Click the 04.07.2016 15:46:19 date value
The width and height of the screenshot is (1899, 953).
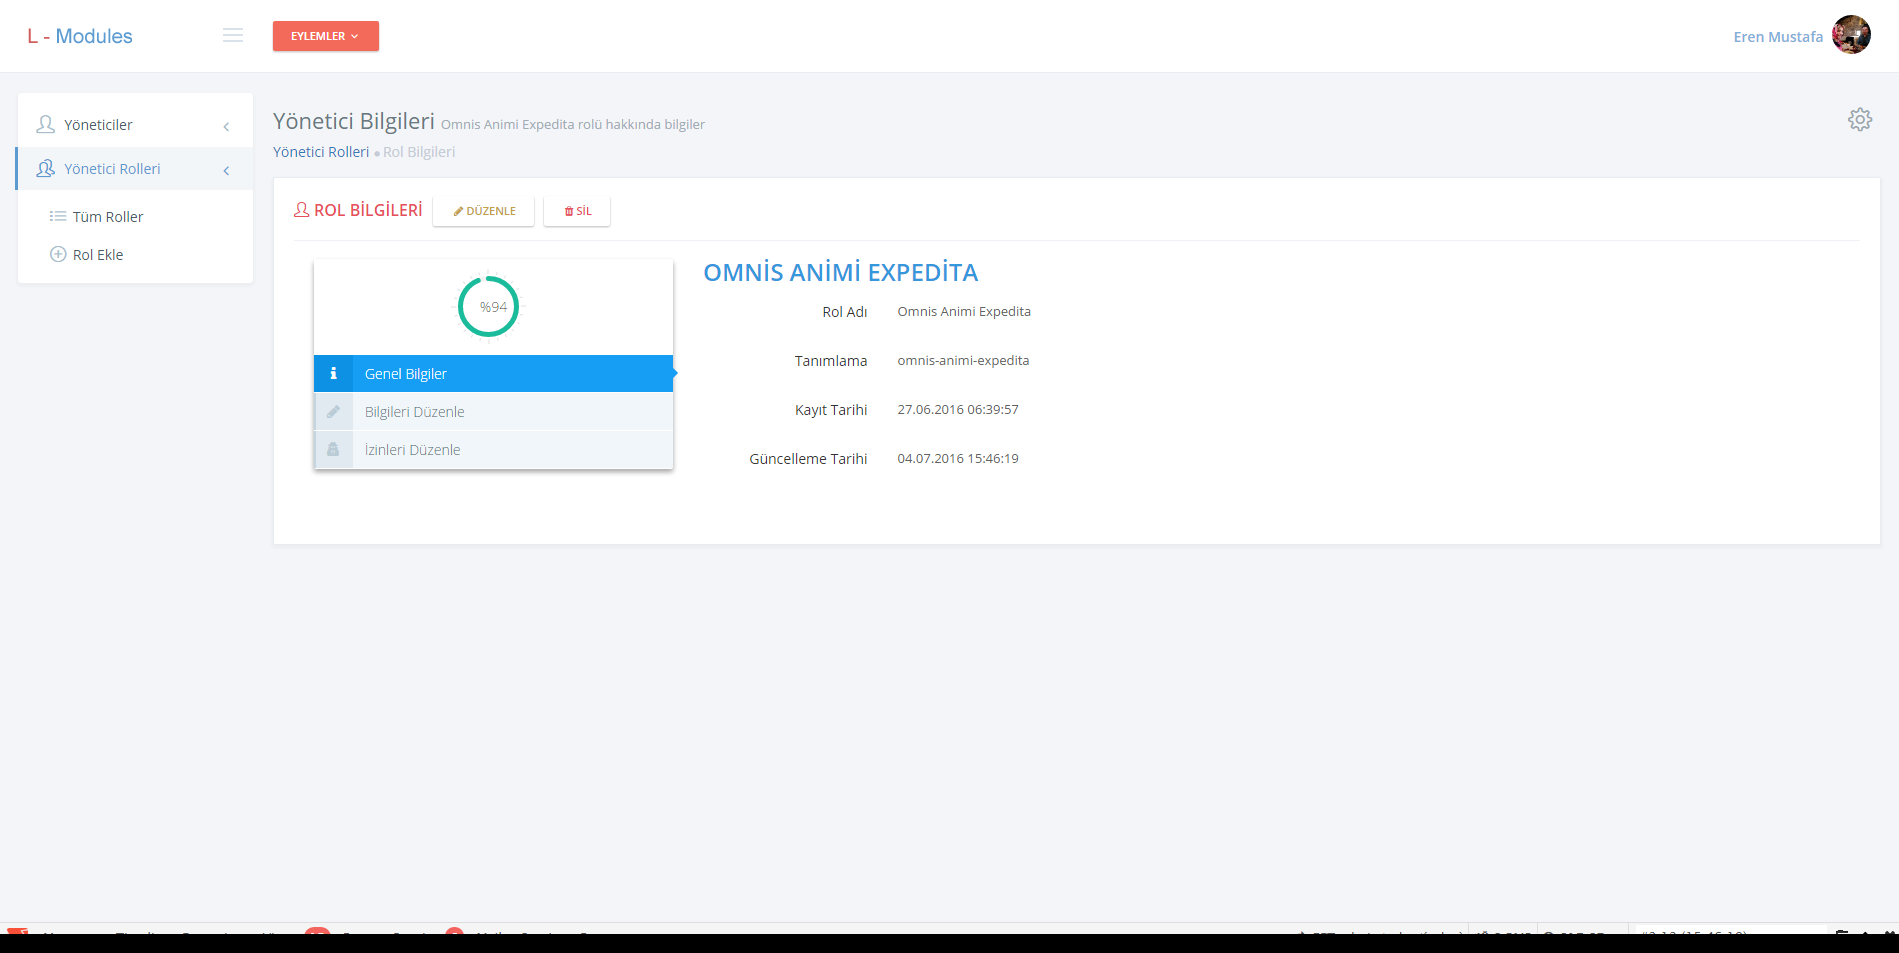[x=958, y=458]
